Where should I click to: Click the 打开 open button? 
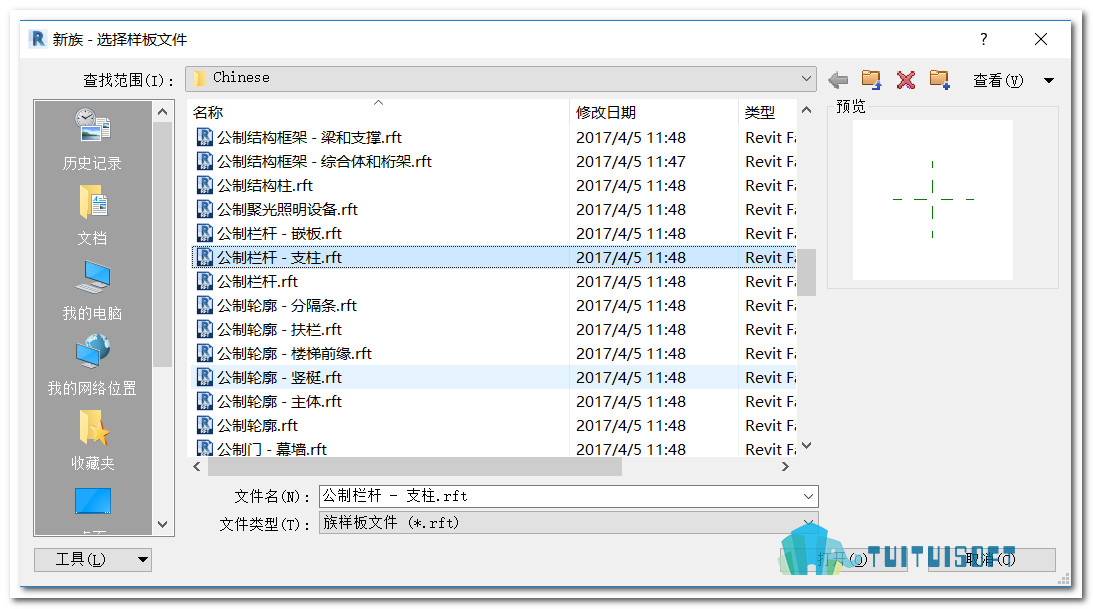click(x=843, y=559)
